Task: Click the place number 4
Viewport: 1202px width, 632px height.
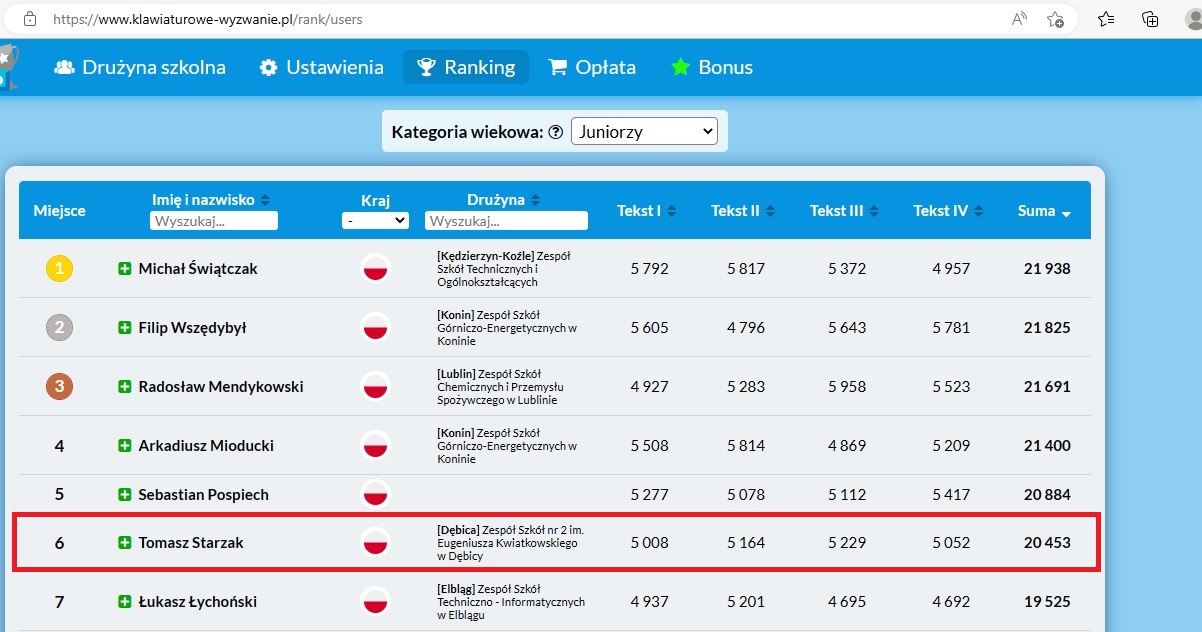Action: click(x=59, y=446)
